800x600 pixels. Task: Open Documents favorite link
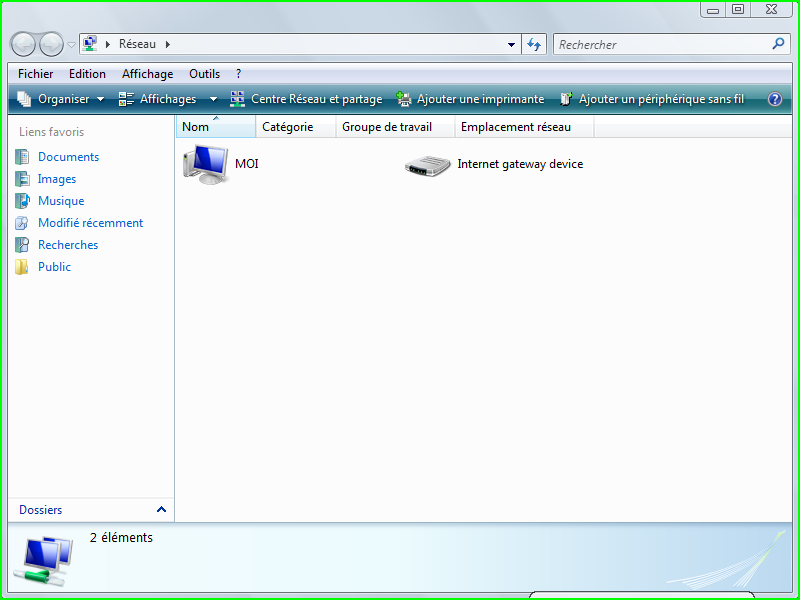pos(68,157)
